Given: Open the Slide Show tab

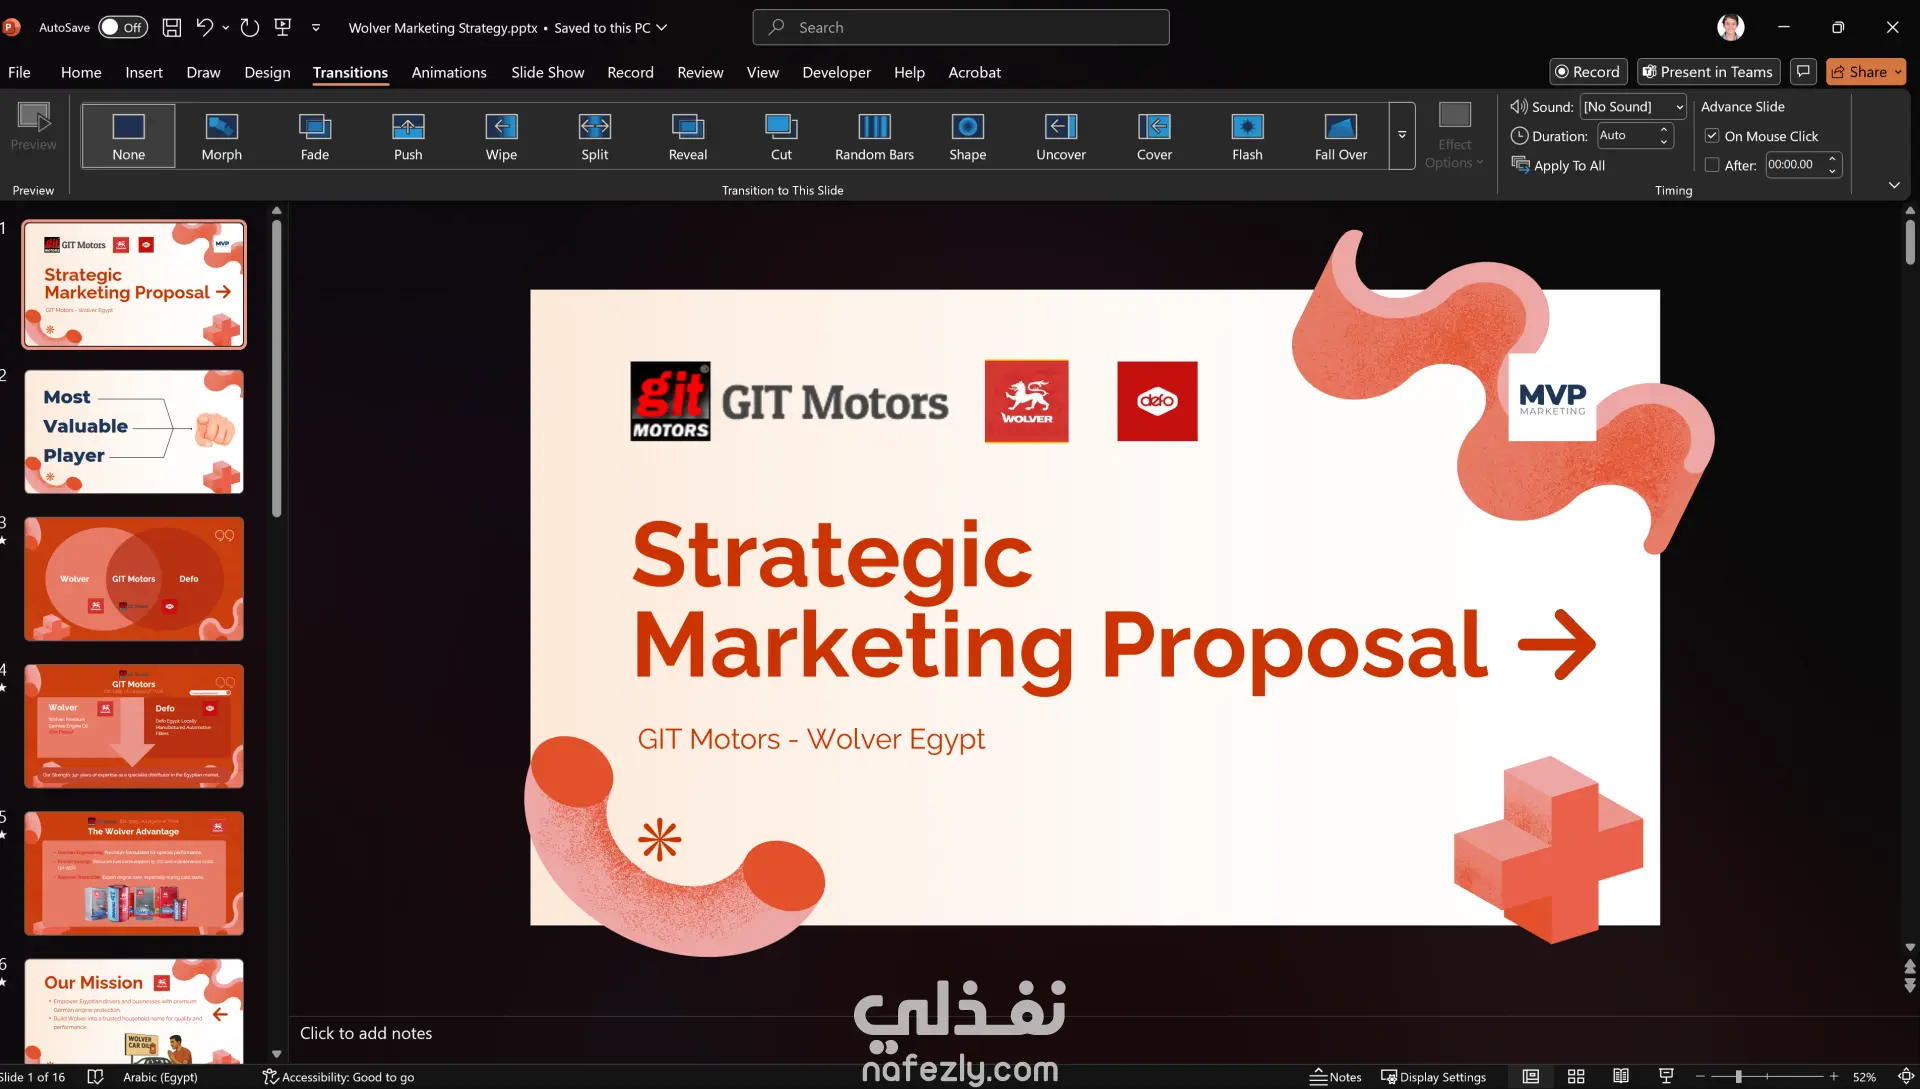Looking at the screenshot, I should tap(547, 72).
